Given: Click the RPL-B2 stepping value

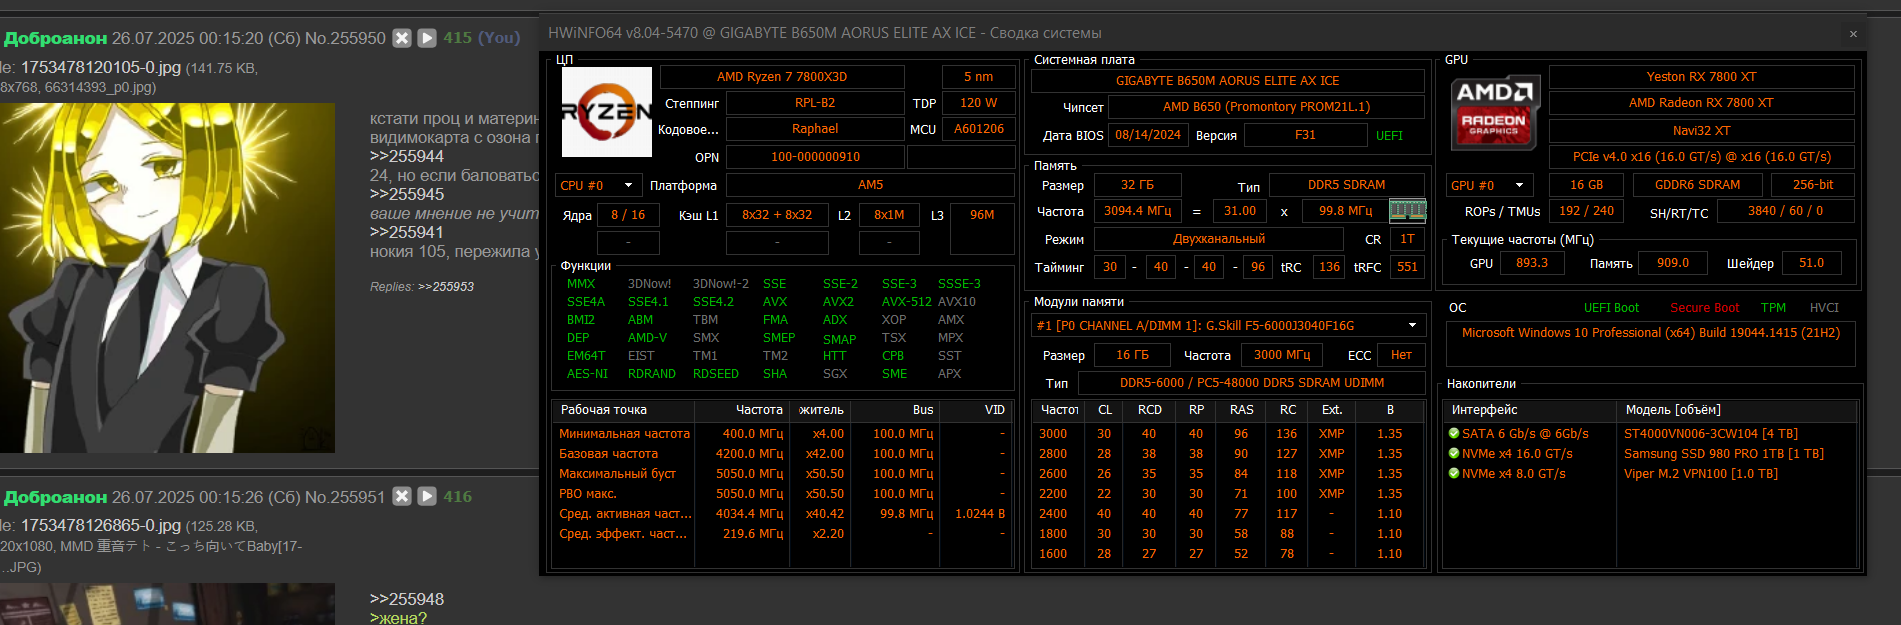Looking at the screenshot, I should tap(815, 103).
